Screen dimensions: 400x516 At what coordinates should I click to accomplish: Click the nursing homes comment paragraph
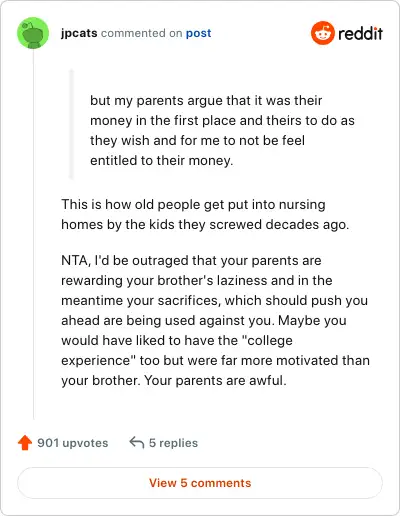(205, 214)
